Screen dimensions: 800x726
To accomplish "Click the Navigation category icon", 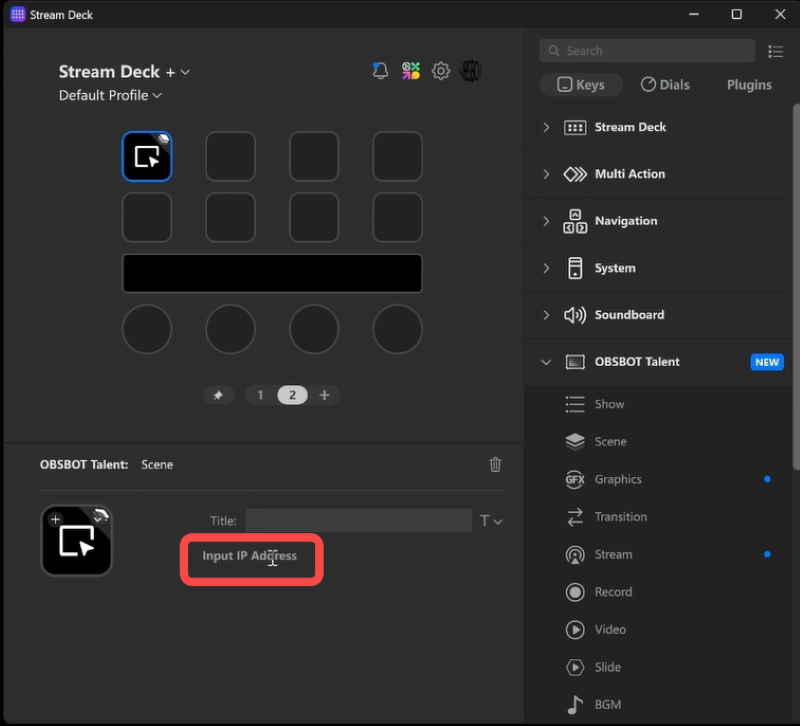I will (x=575, y=221).
